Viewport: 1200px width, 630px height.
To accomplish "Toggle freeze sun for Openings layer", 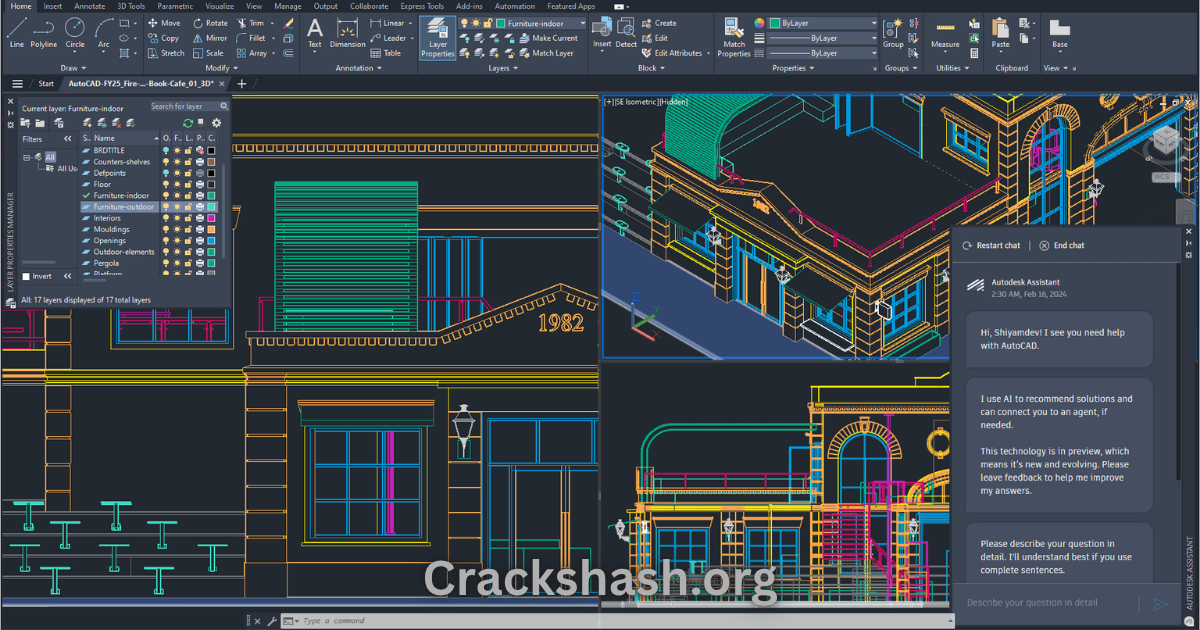I will (x=177, y=241).
